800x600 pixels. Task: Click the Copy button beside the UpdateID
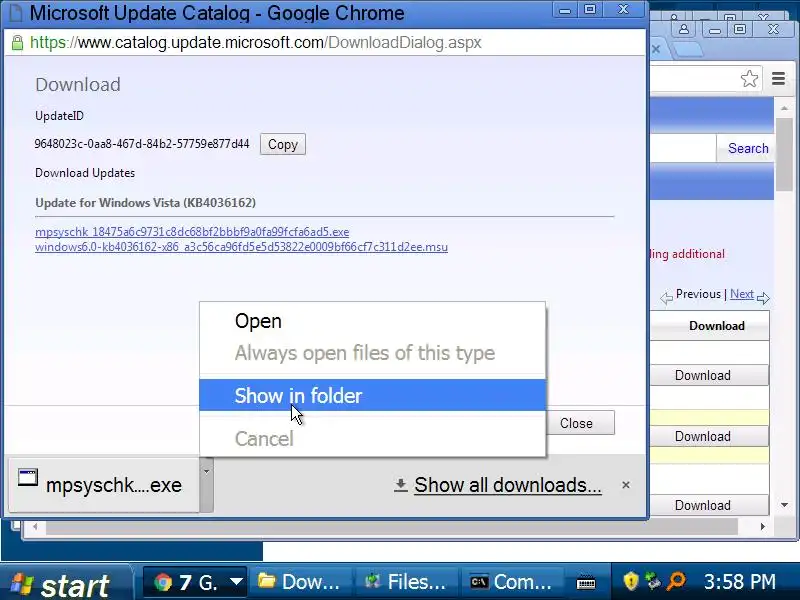(x=283, y=144)
